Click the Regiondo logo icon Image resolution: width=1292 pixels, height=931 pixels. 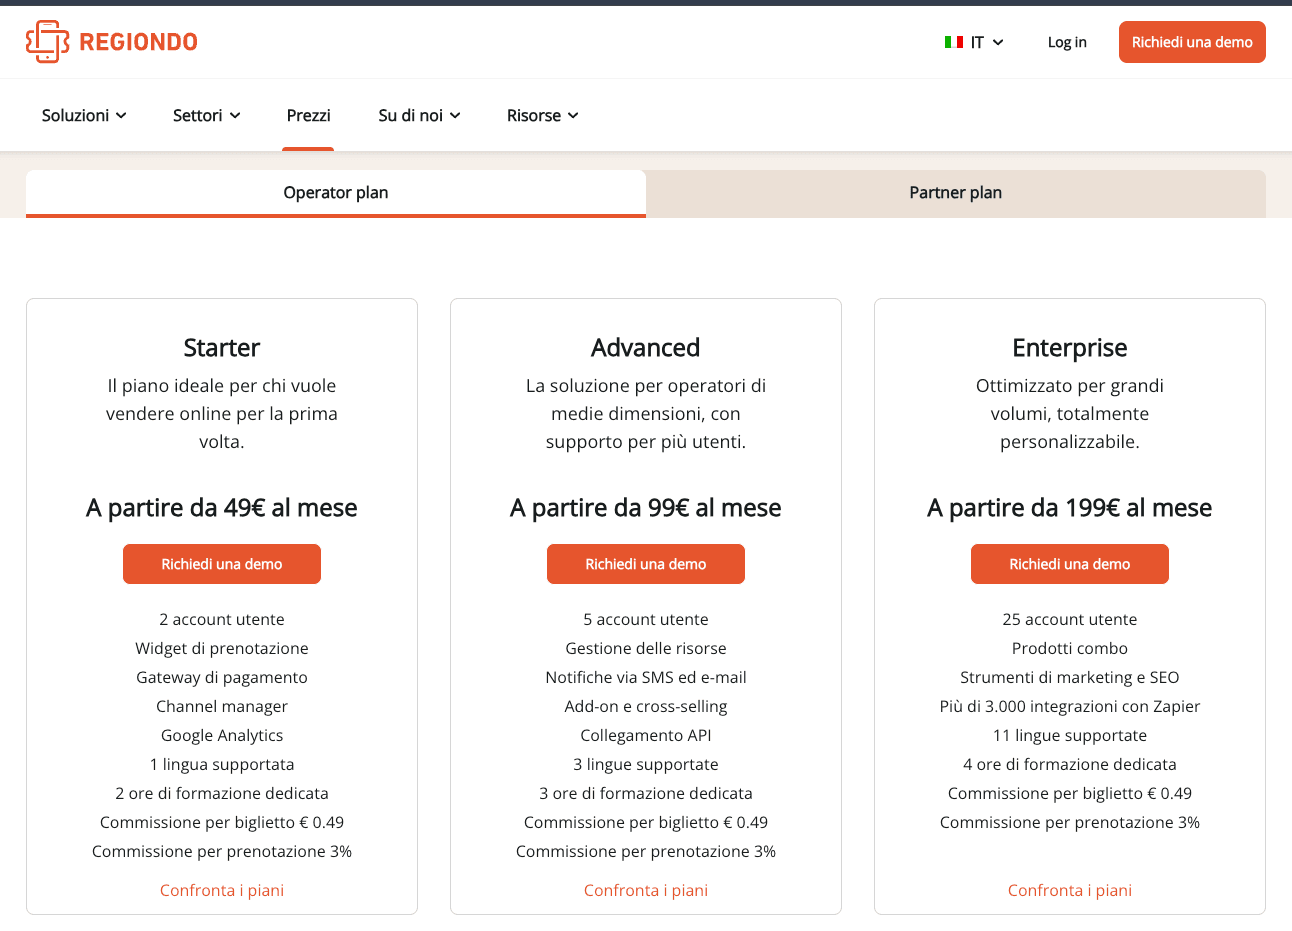pos(47,41)
